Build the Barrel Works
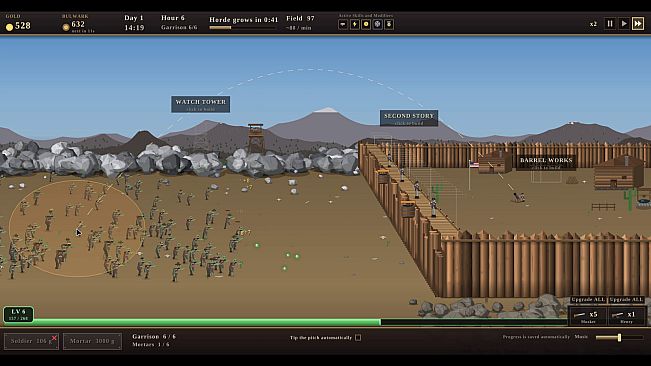 [x=546, y=163]
